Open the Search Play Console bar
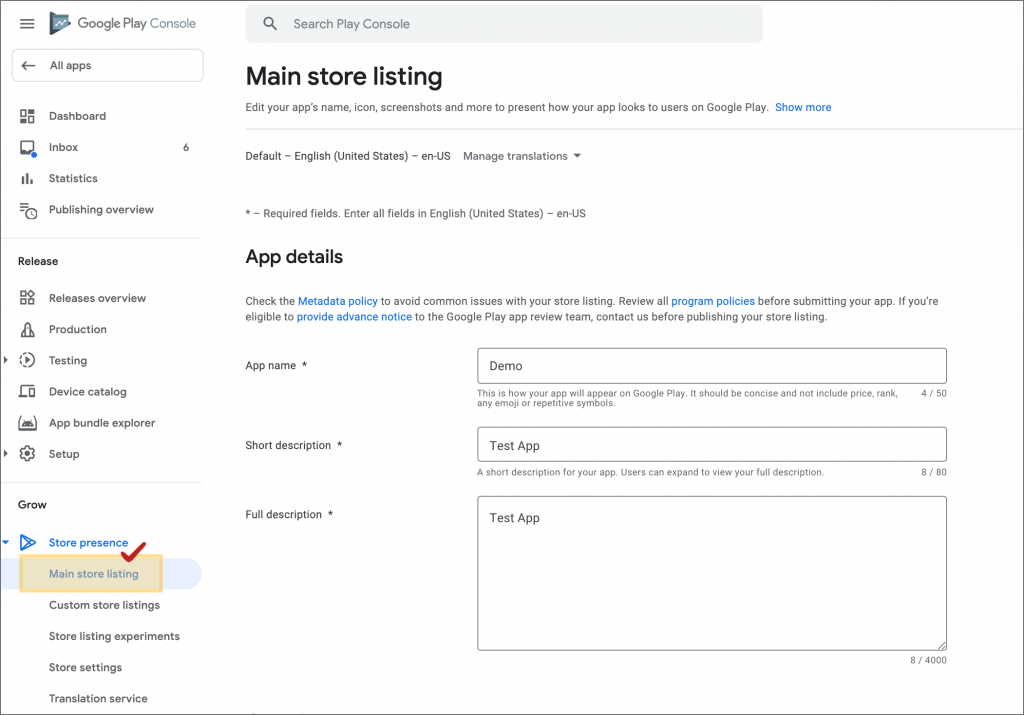1024x715 pixels. pyautogui.click(x=503, y=24)
